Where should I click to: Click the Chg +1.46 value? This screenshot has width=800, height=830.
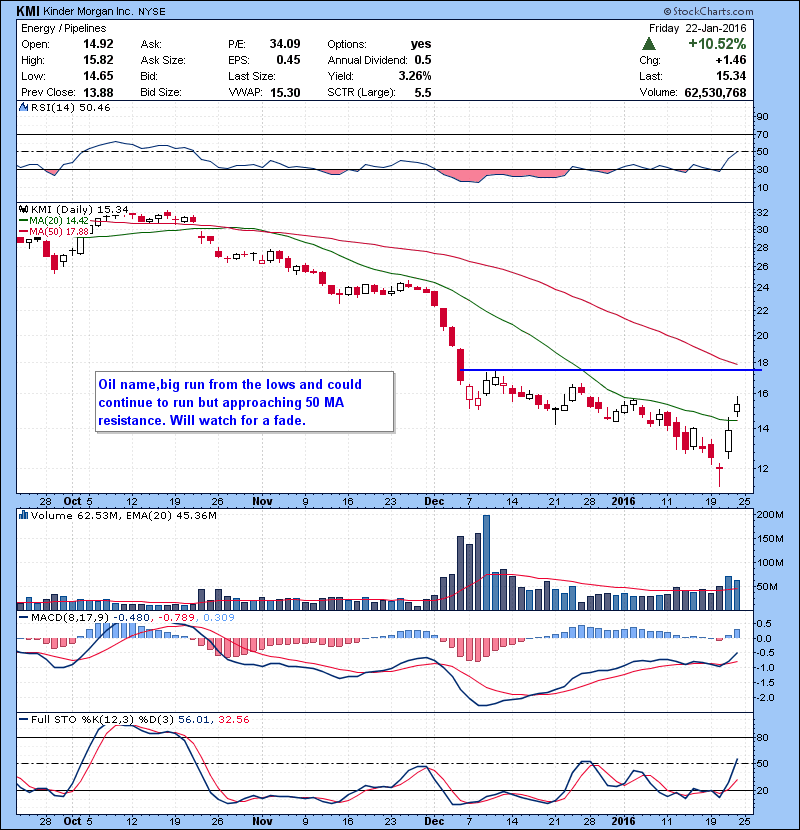pos(731,60)
